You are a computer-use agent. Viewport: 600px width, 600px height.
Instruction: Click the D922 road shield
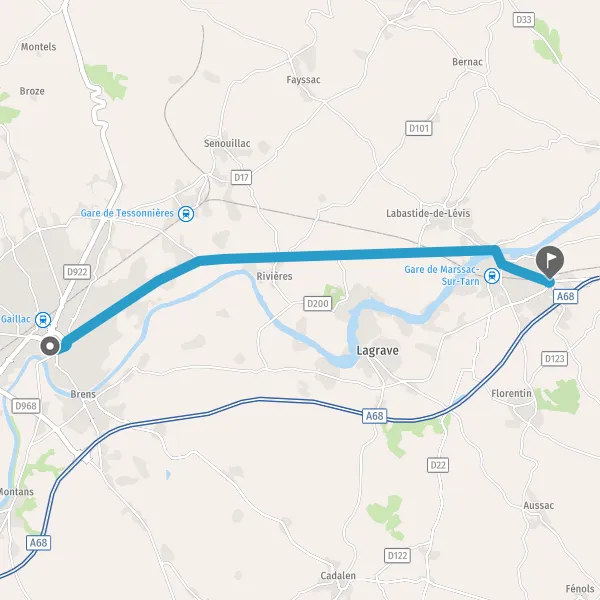[x=77, y=272]
